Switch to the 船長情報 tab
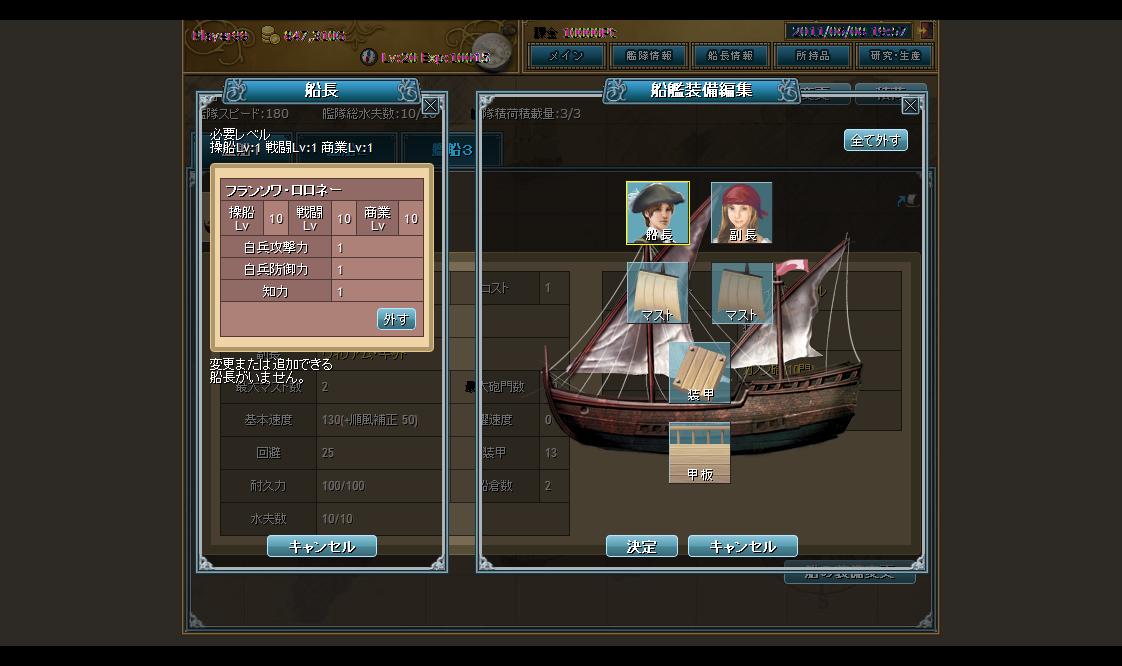Viewport: 1122px width, 666px height. [x=731, y=56]
